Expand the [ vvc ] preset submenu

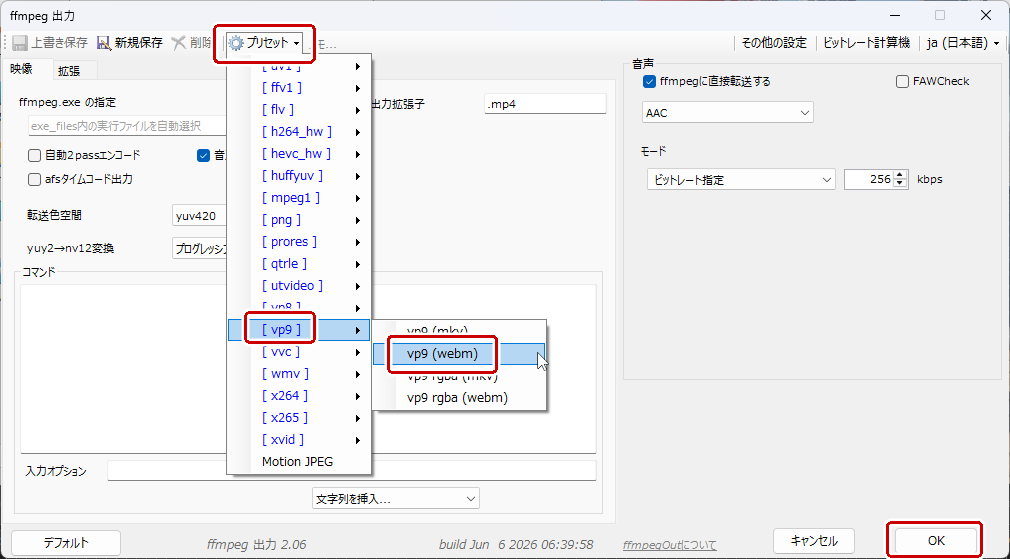click(x=299, y=352)
